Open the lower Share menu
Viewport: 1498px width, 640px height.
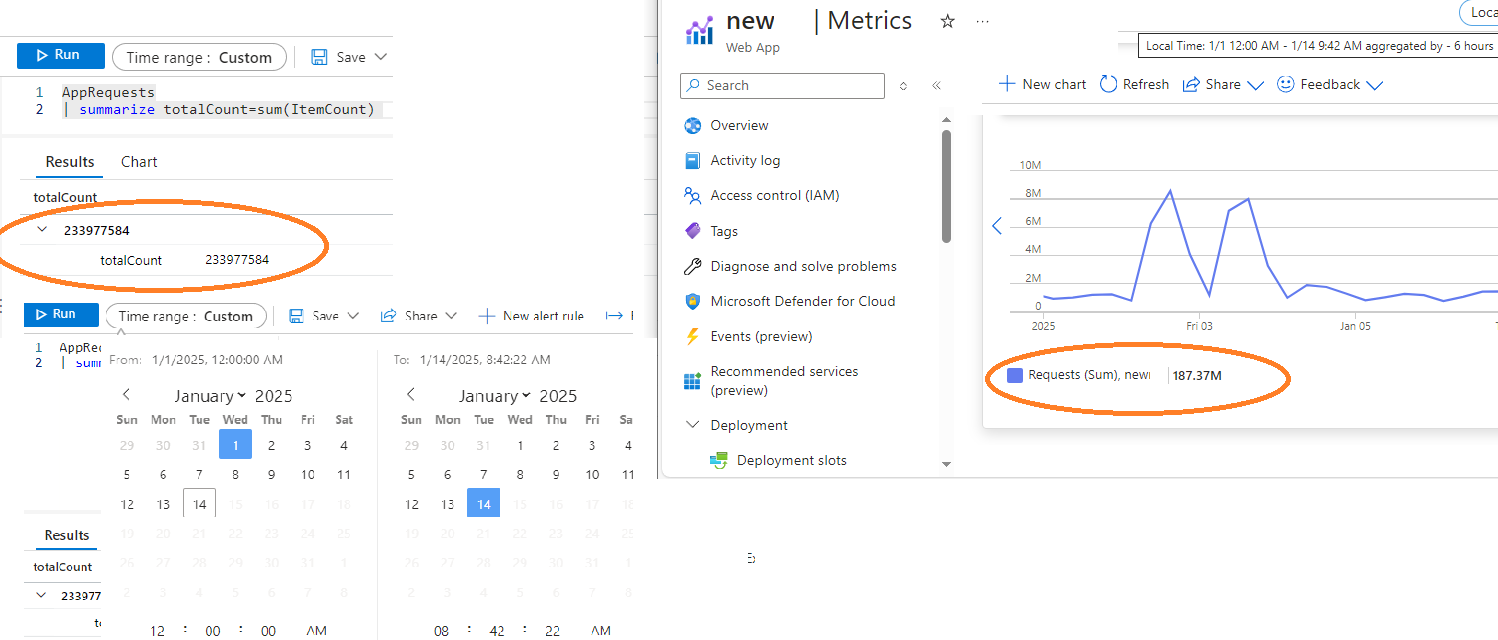pos(418,316)
